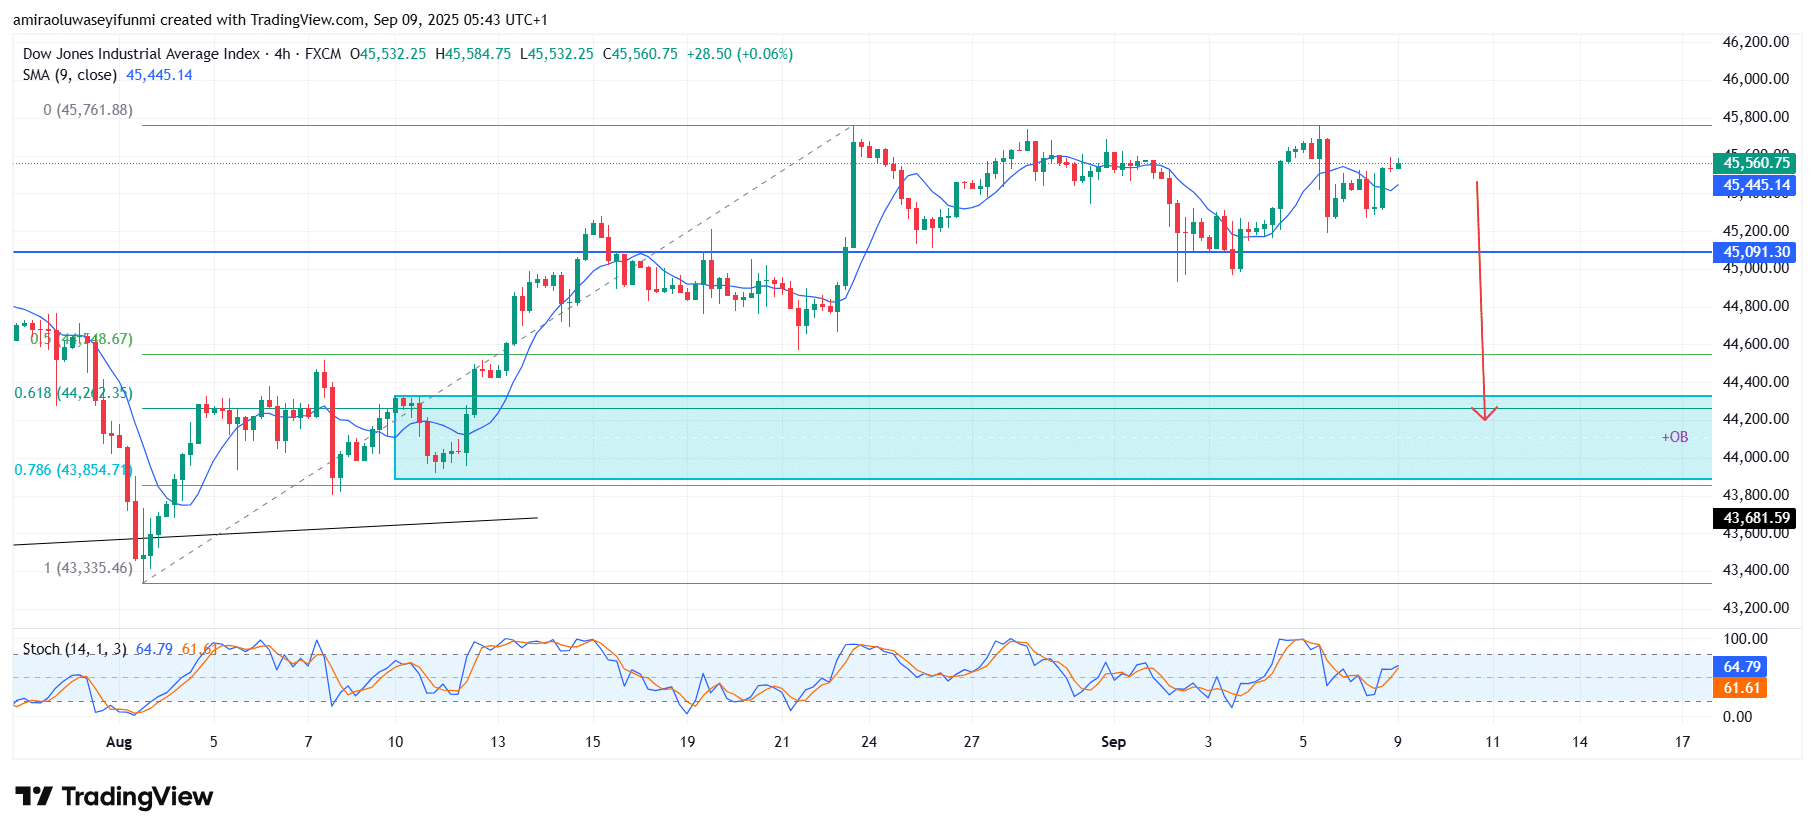Click the date 13 on the time axis
Image resolution: width=1815 pixels, height=834 pixels.
click(498, 742)
